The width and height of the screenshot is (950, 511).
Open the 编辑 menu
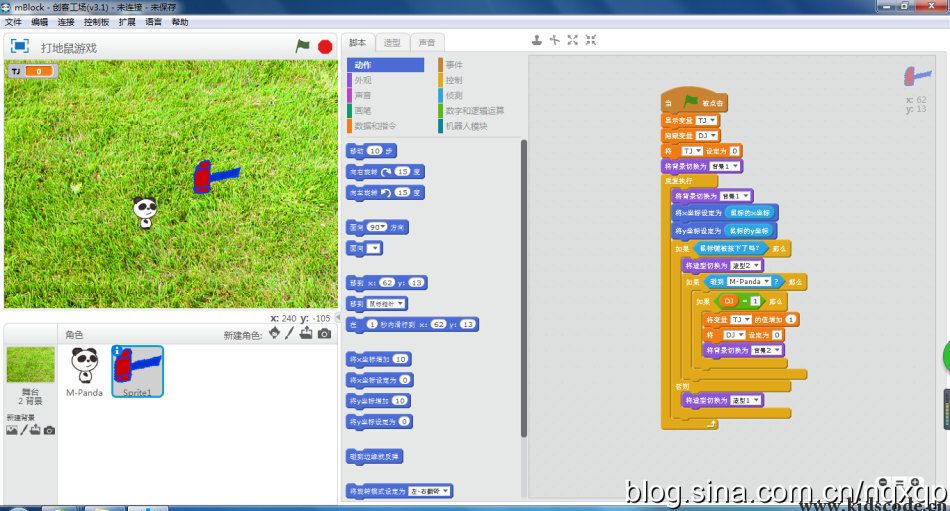39,22
